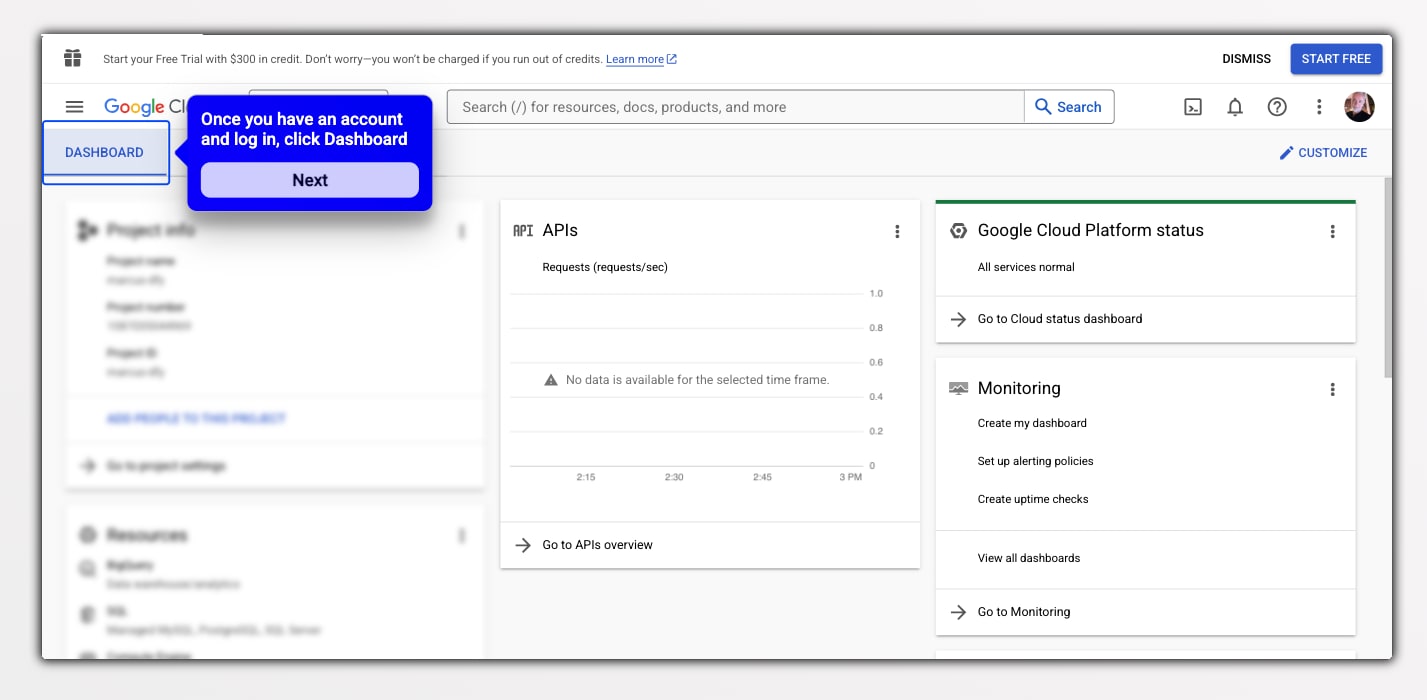Open APIs card three-dot menu

pos(897,231)
